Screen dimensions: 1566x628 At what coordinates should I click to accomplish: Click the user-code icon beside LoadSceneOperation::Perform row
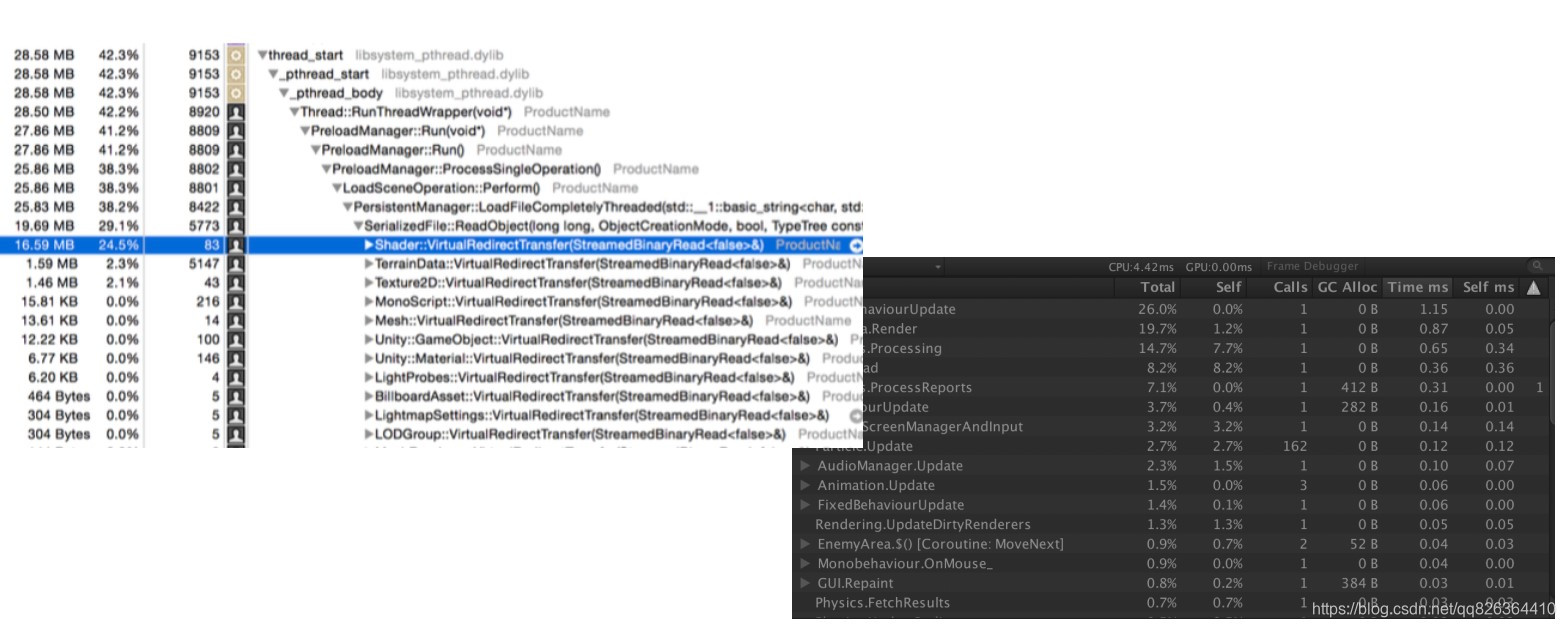(236, 188)
